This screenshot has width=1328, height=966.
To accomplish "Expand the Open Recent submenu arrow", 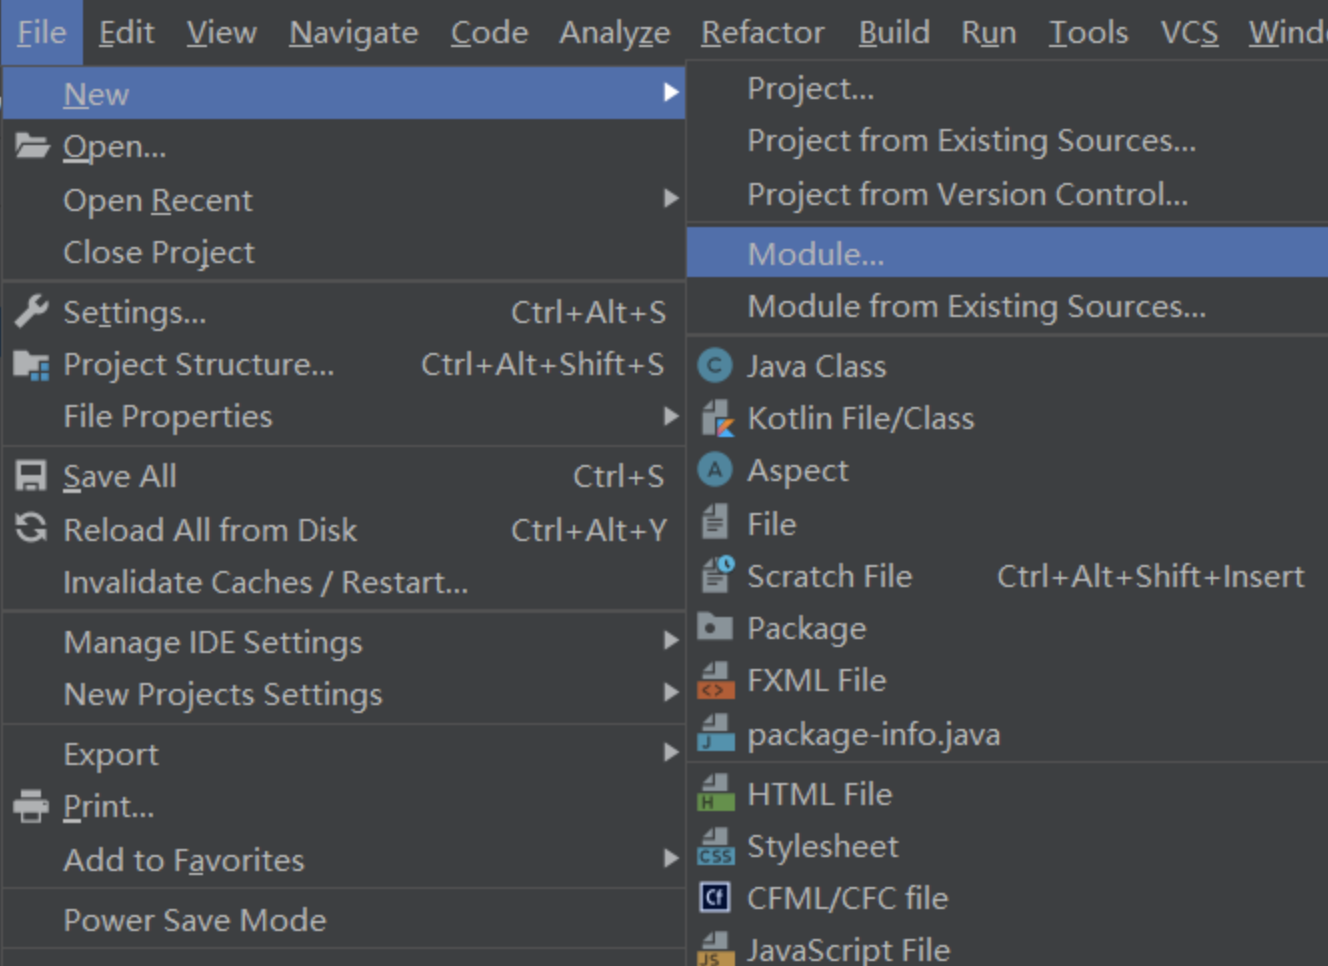I will pyautogui.click(x=670, y=199).
